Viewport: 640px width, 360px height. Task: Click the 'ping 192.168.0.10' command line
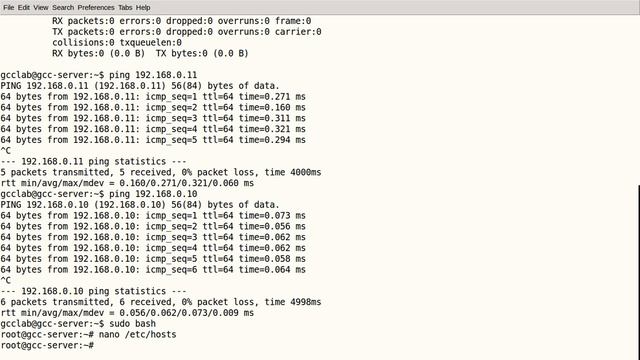click(x=99, y=194)
